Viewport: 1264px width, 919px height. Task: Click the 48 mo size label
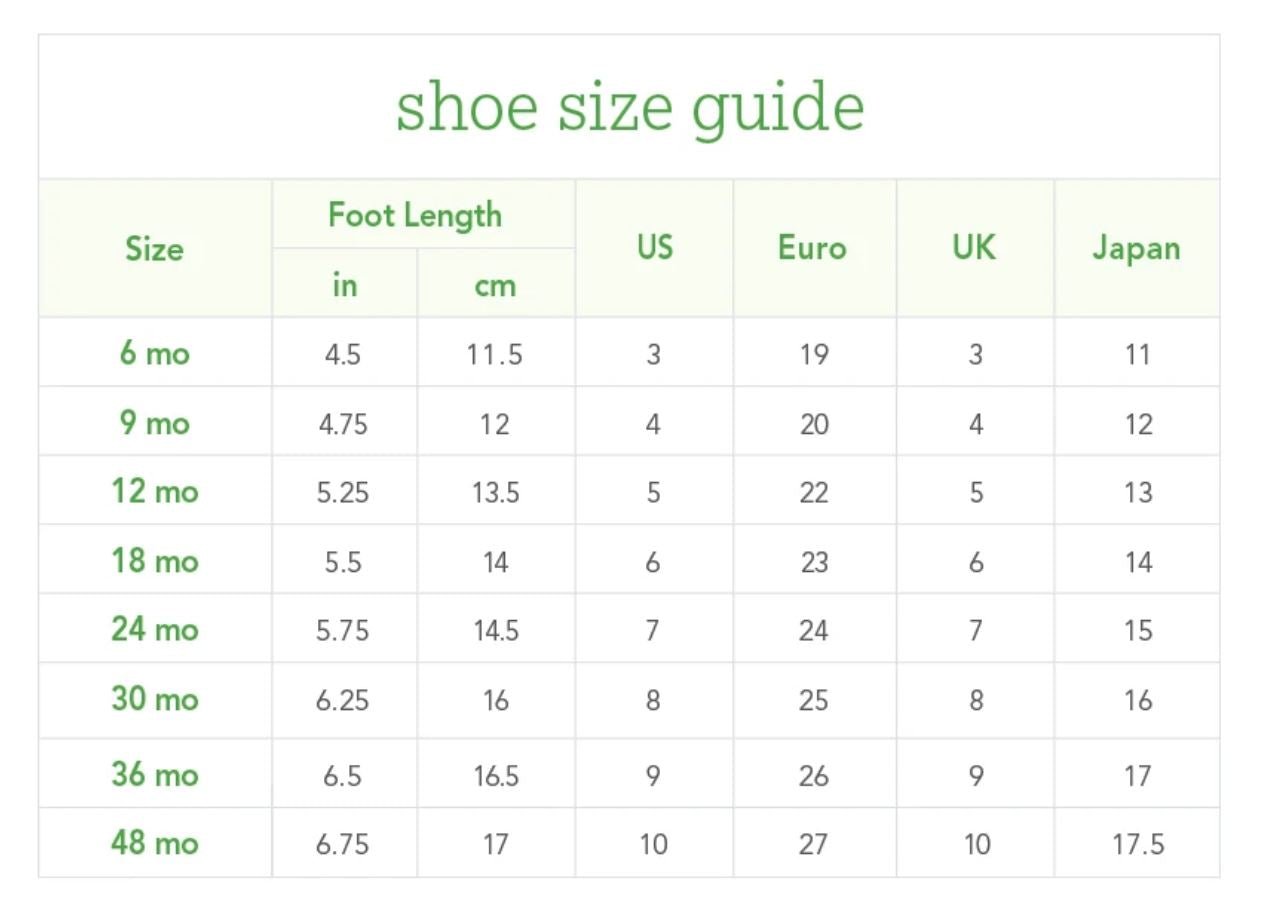tap(154, 843)
